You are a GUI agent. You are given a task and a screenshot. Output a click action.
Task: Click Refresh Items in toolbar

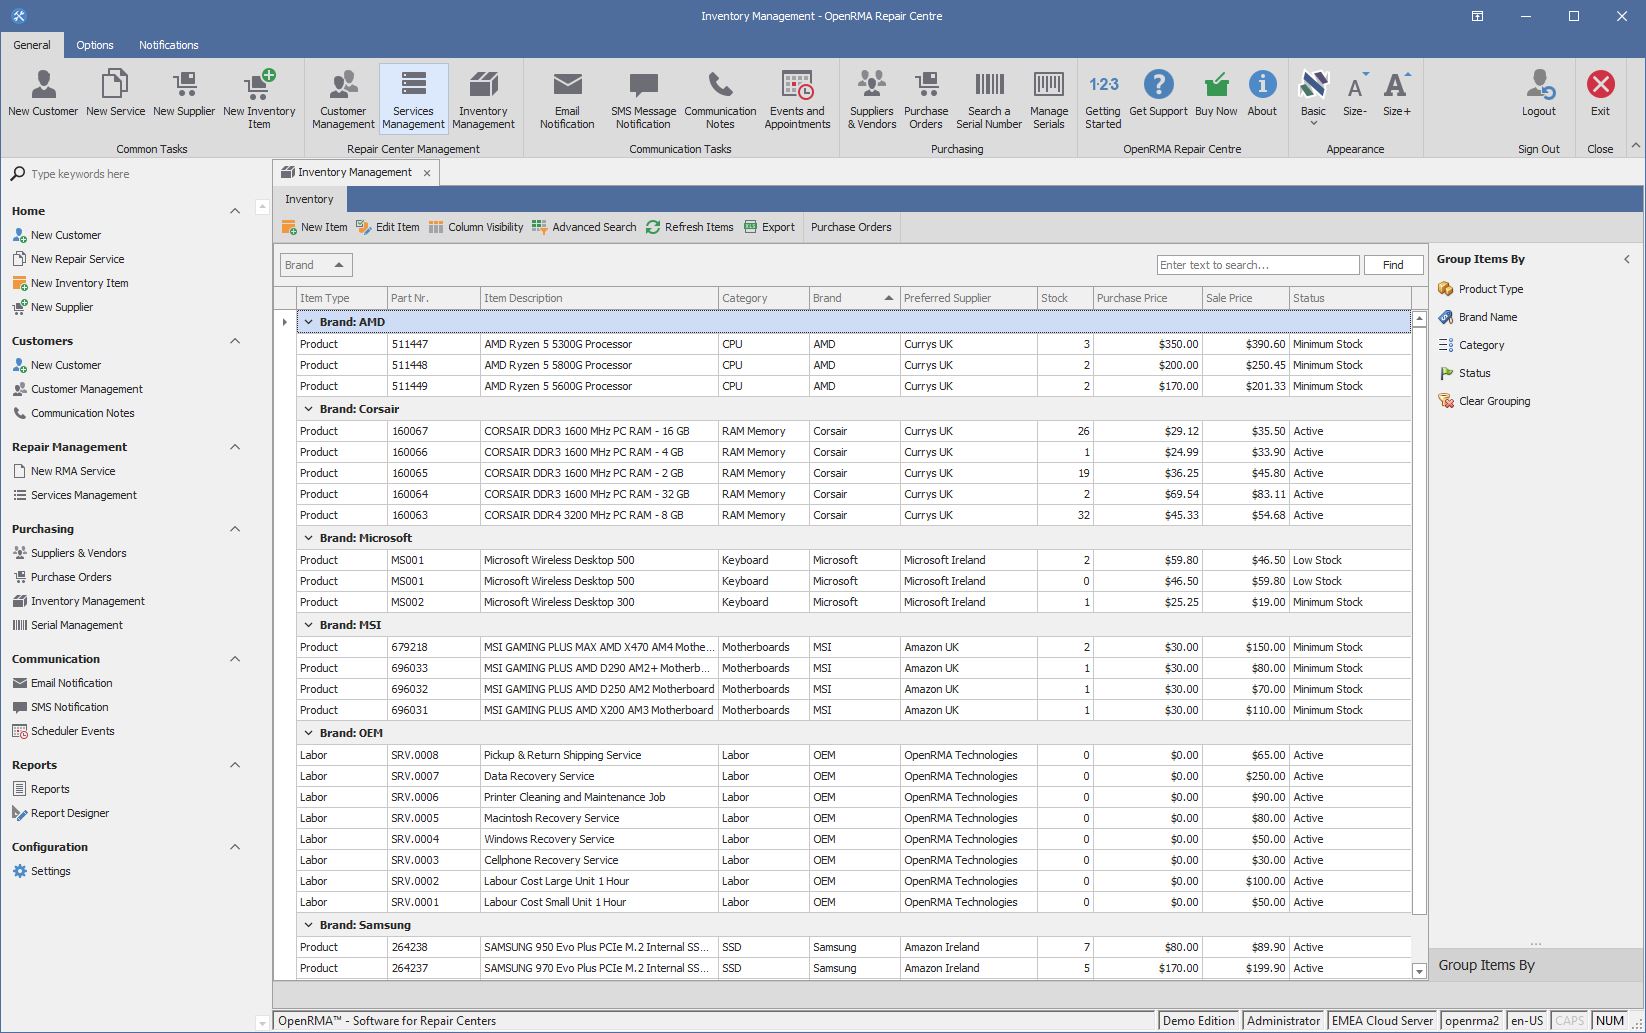click(690, 227)
